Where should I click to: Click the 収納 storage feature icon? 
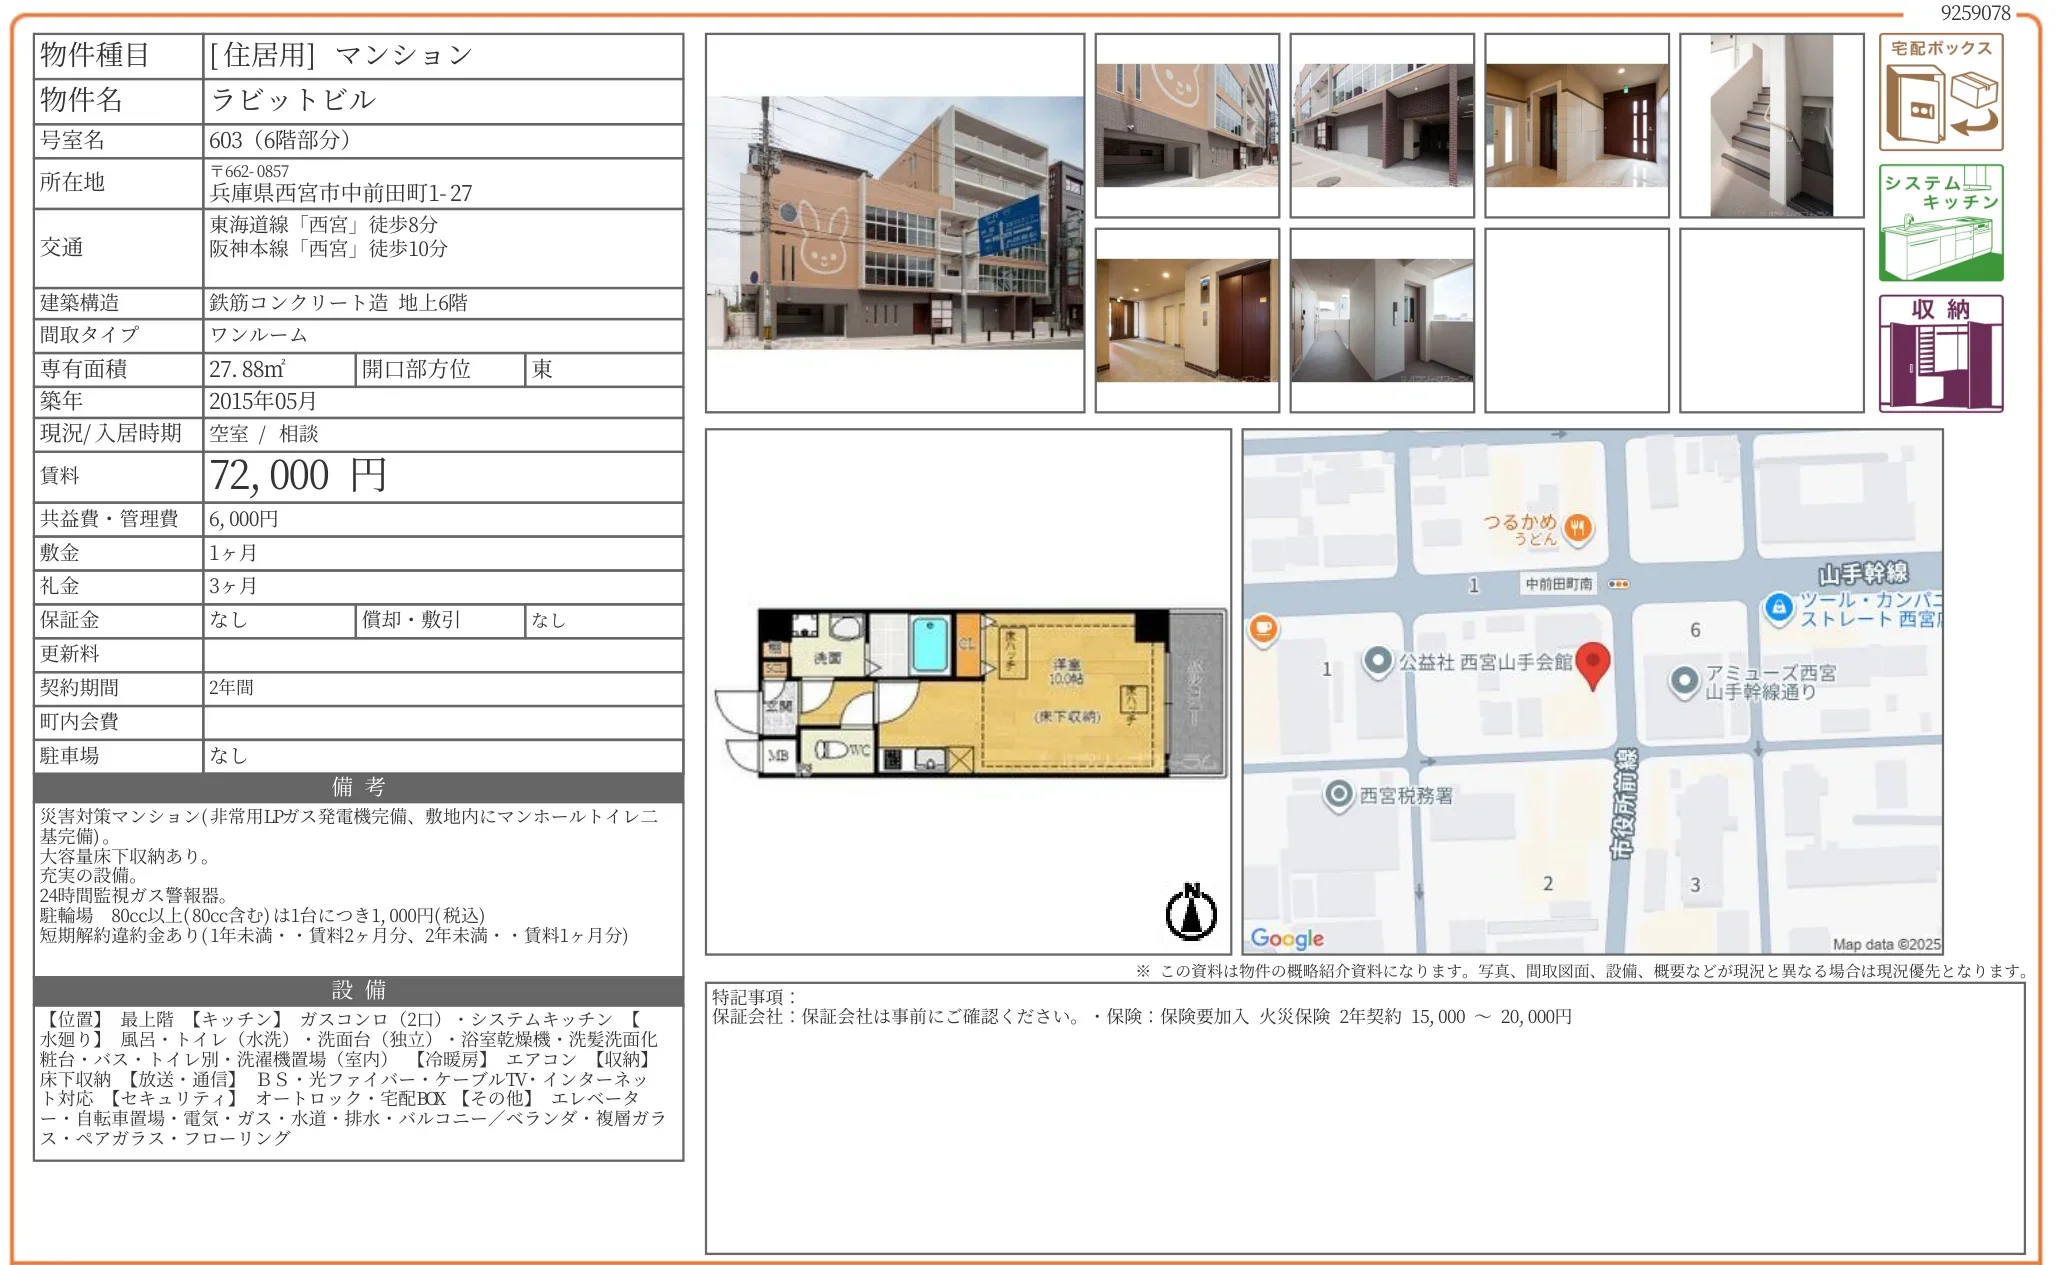coord(1940,353)
